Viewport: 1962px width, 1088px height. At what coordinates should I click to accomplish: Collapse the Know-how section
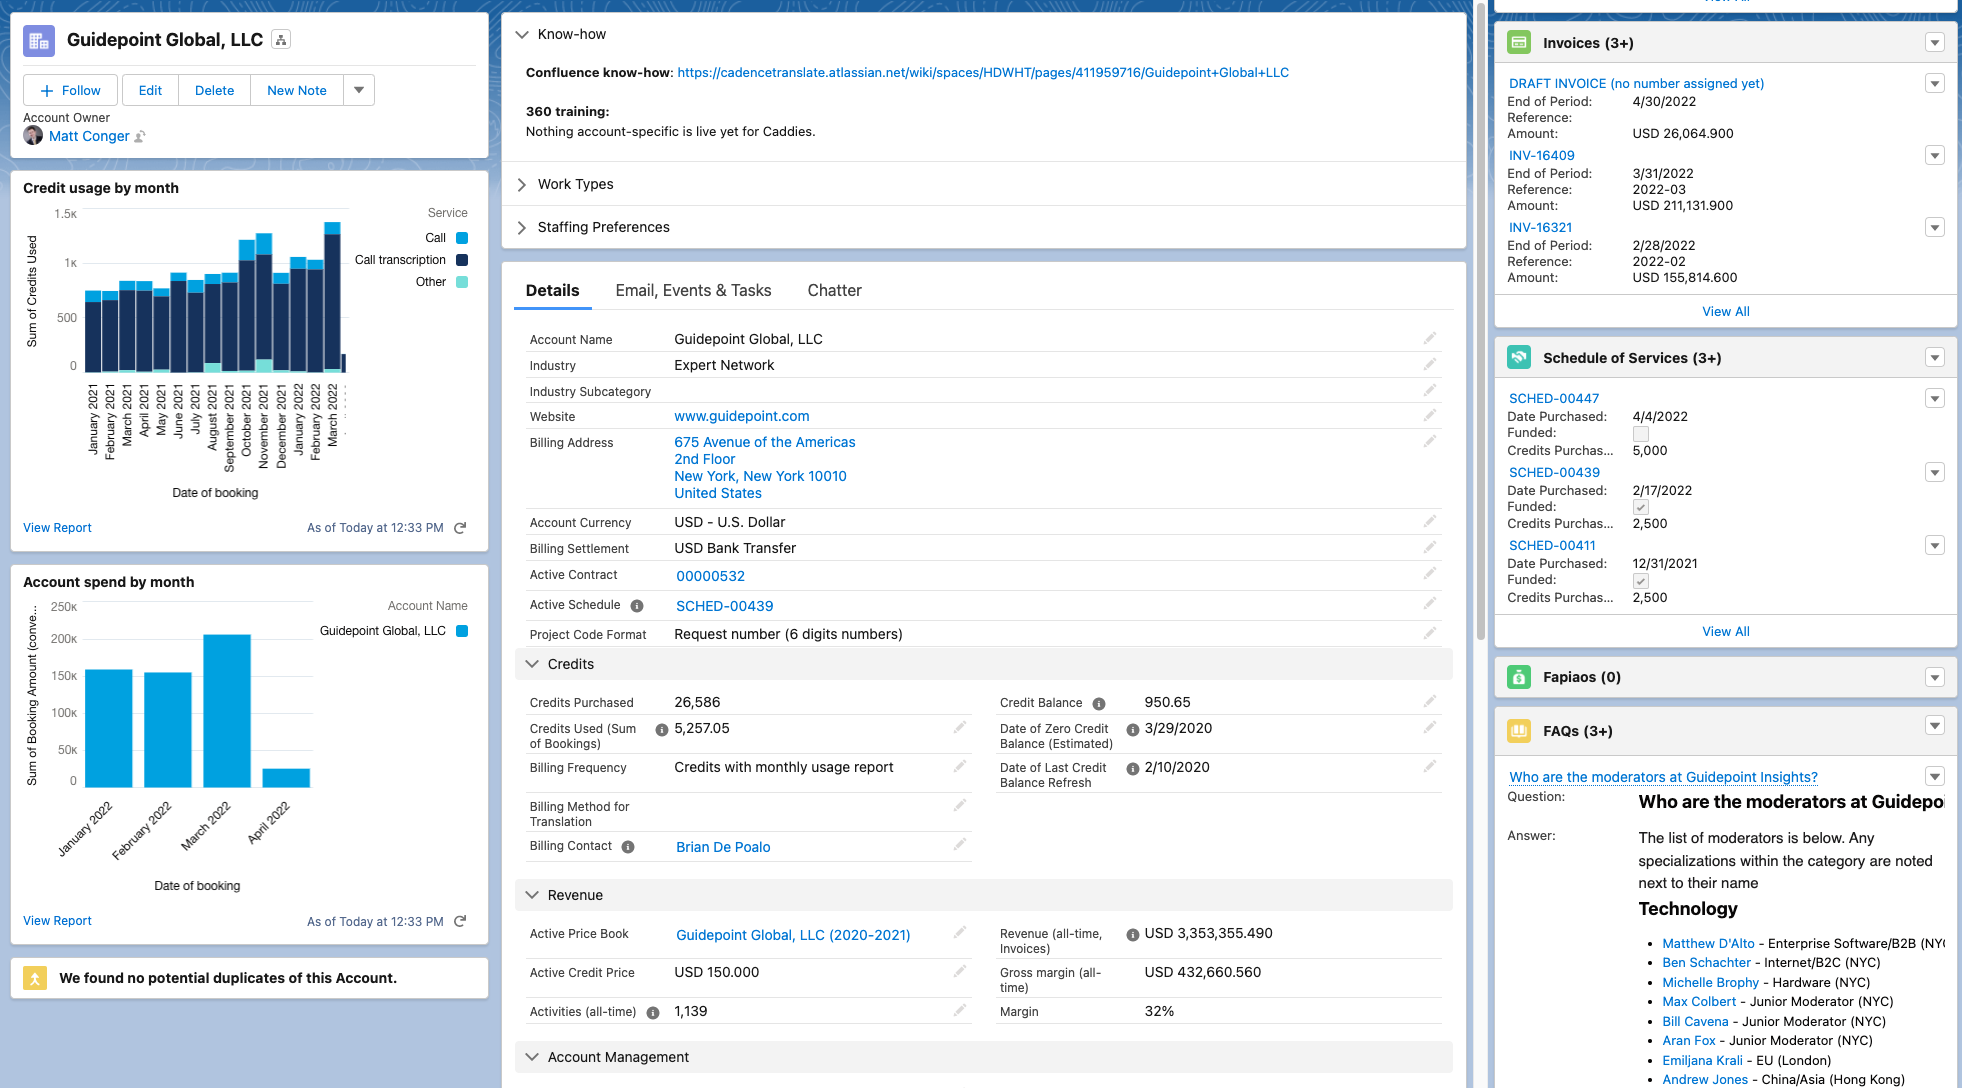522,34
